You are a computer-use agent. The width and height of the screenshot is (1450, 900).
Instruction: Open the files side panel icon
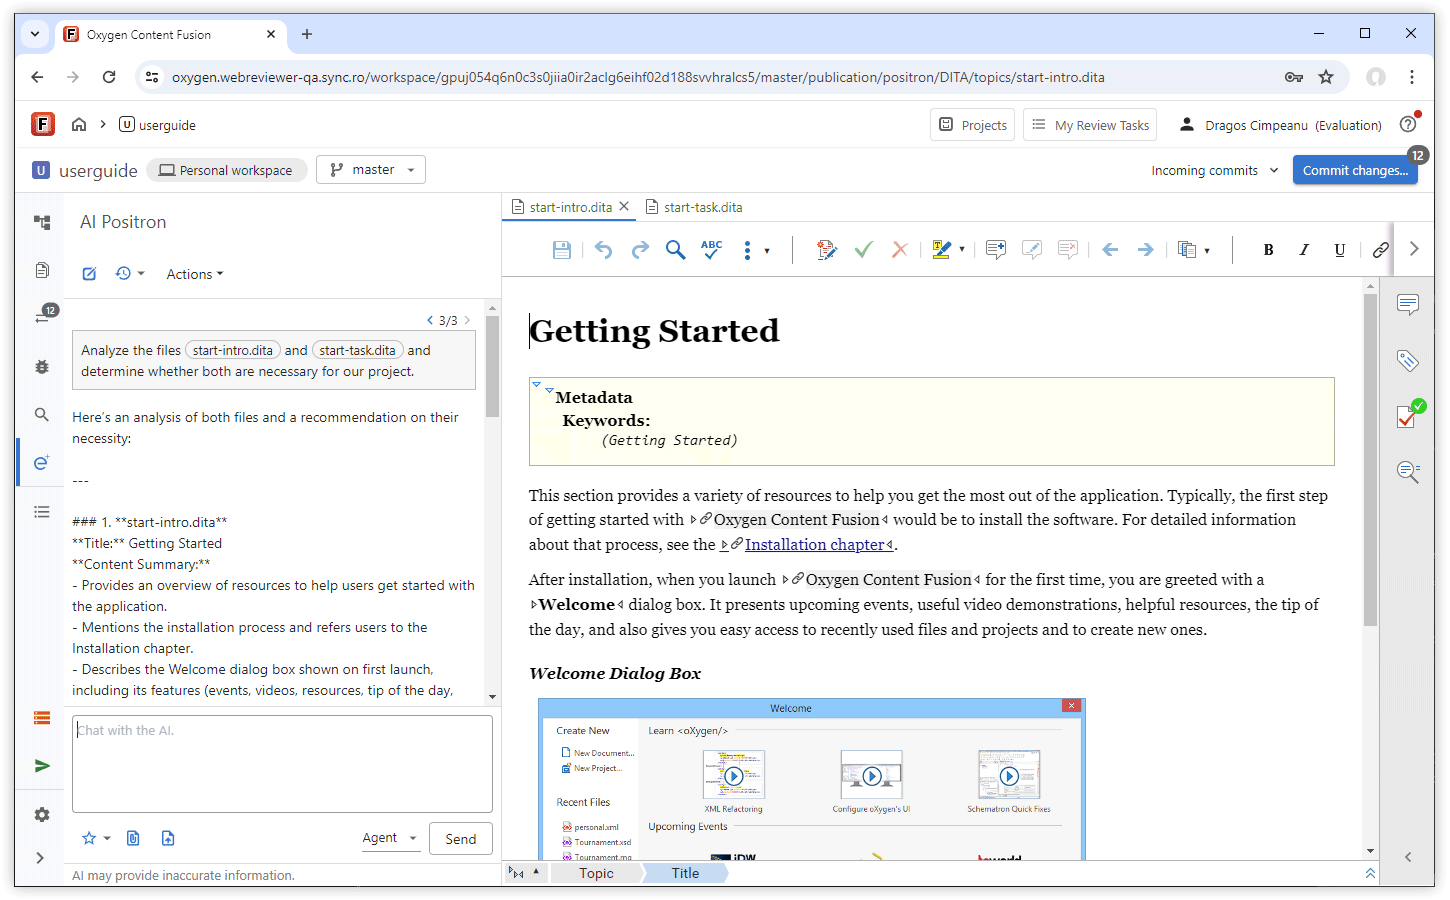point(42,270)
